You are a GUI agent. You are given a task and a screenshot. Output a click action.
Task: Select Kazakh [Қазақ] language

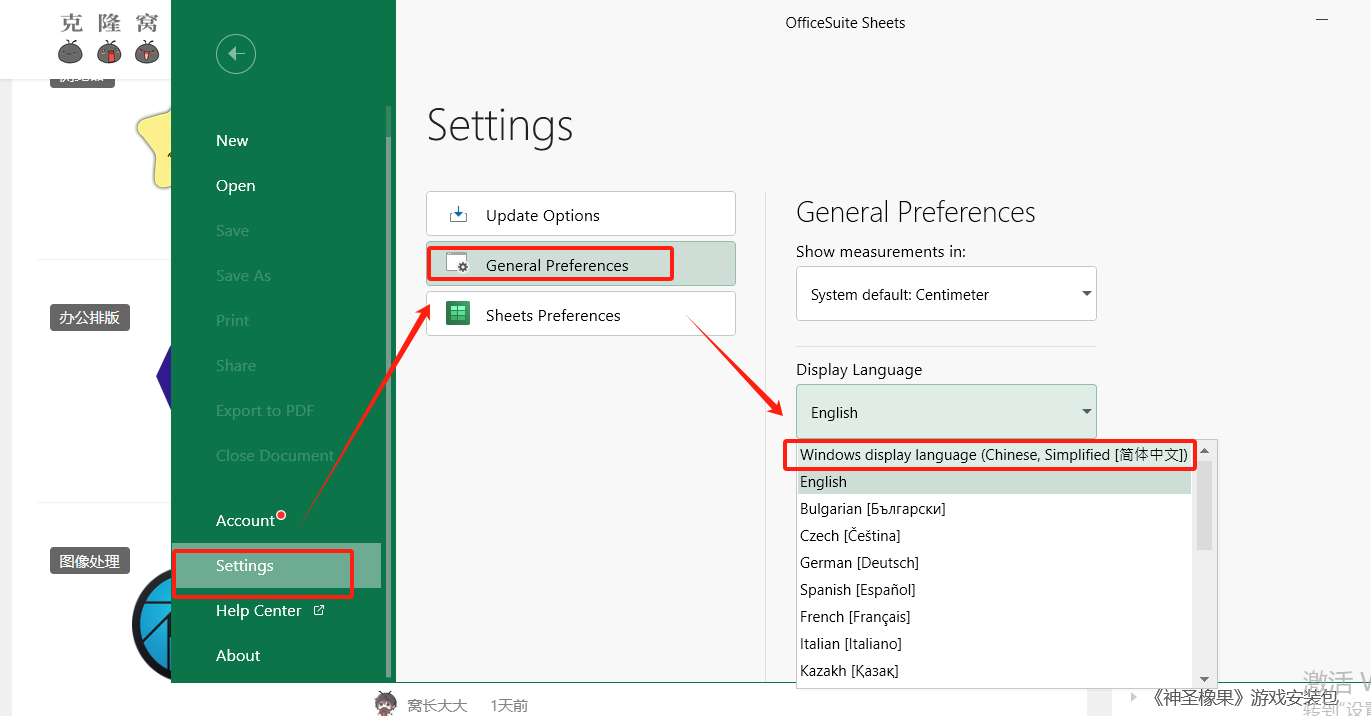994,671
